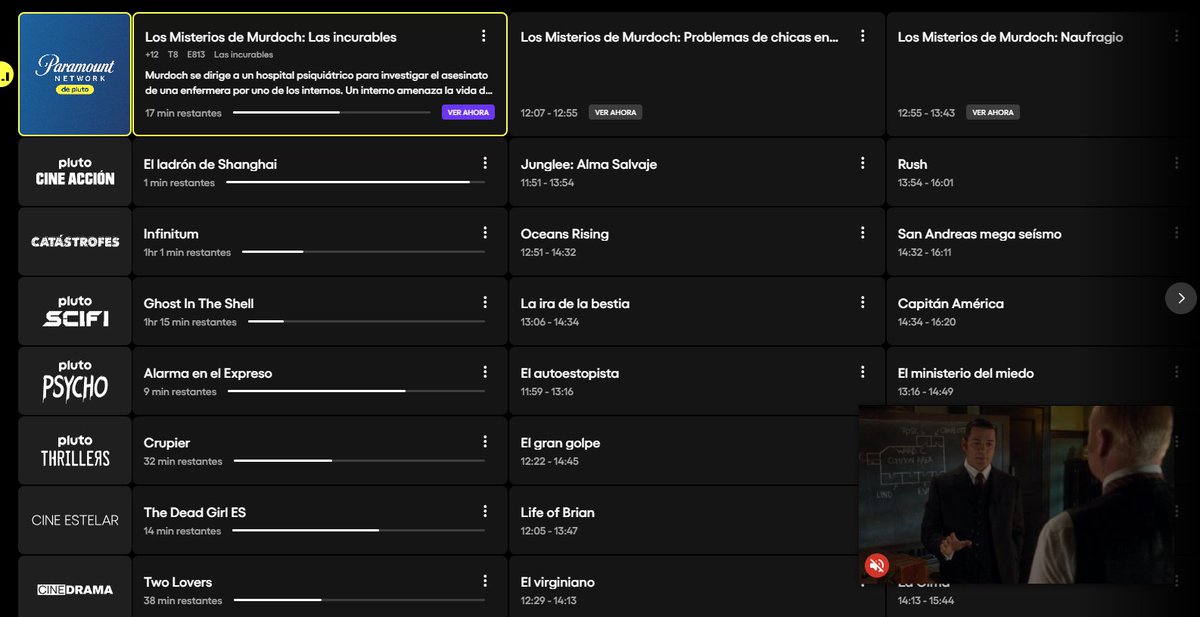Open the Junglee: Alma Salvaje title

[x=589, y=164]
